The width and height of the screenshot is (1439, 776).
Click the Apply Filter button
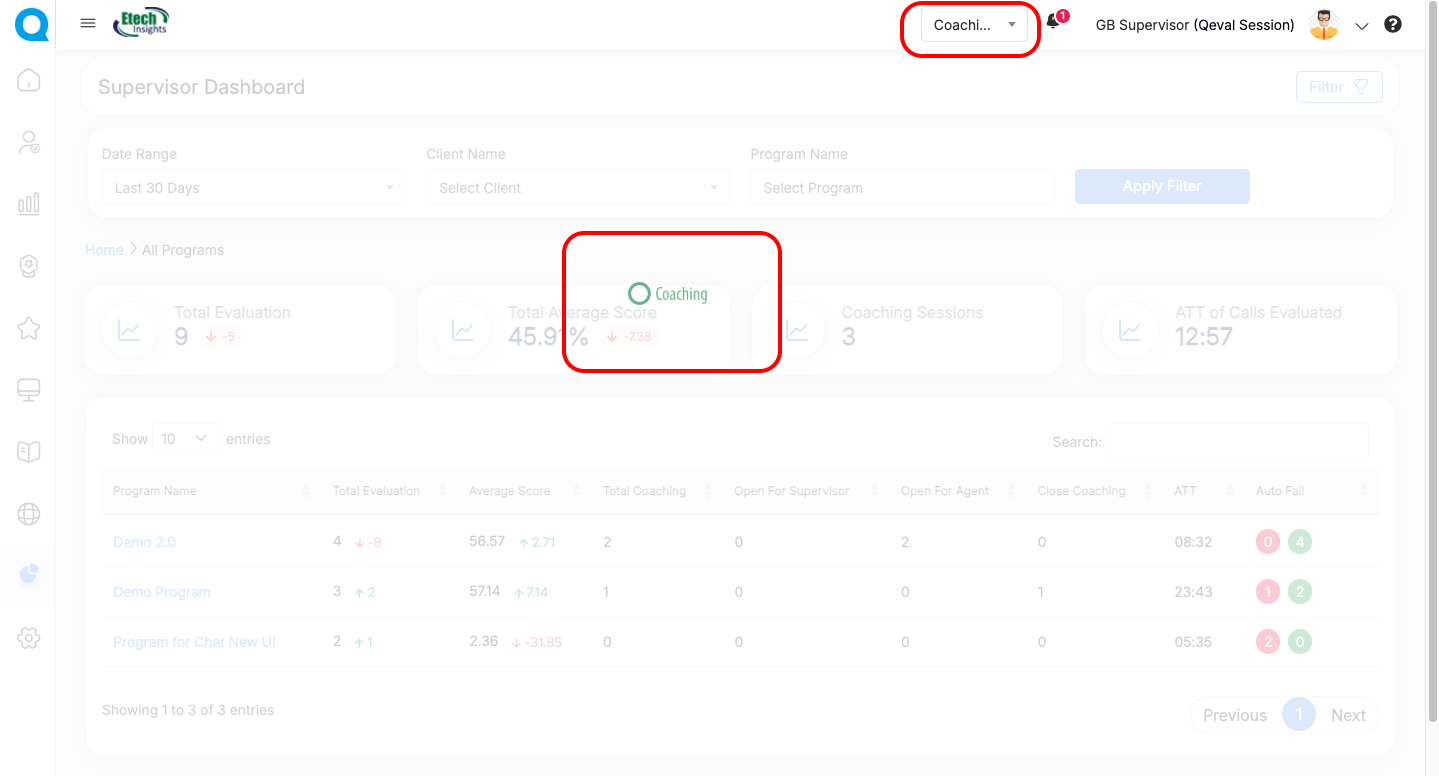[x=1161, y=186]
